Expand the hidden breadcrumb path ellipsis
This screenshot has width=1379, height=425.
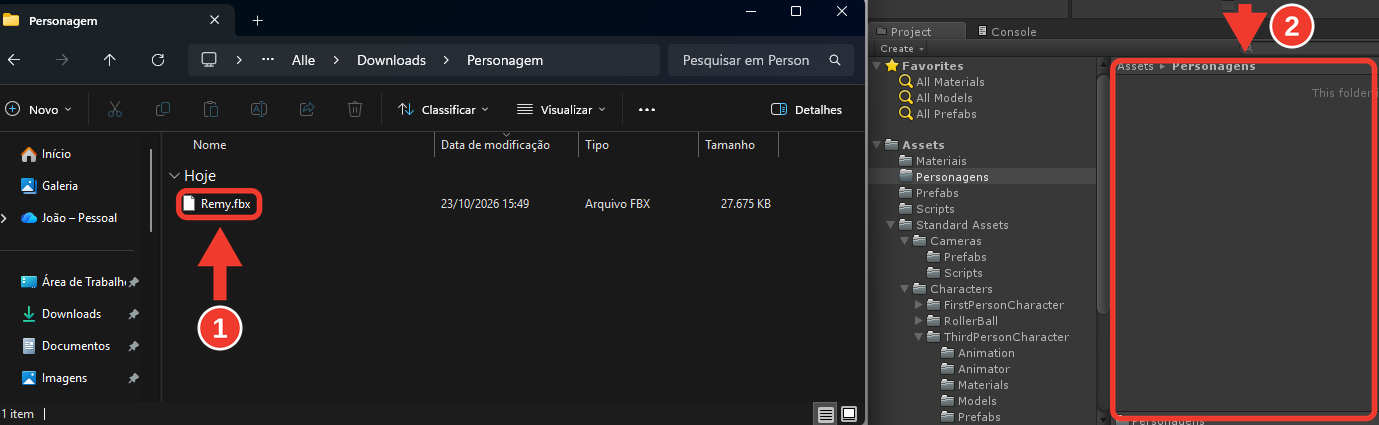point(268,60)
